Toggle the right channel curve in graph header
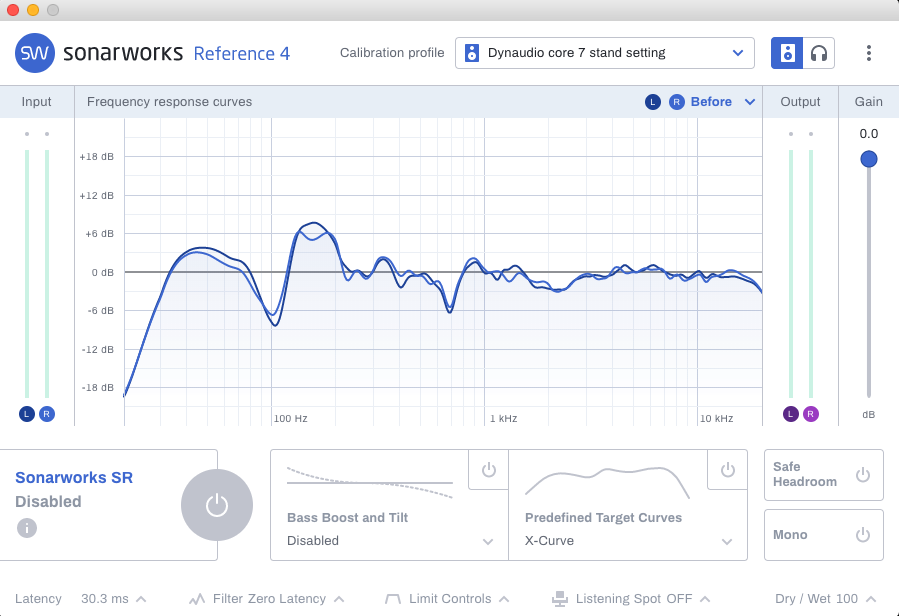Screen dimensions: 899x616 pos(677,102)
